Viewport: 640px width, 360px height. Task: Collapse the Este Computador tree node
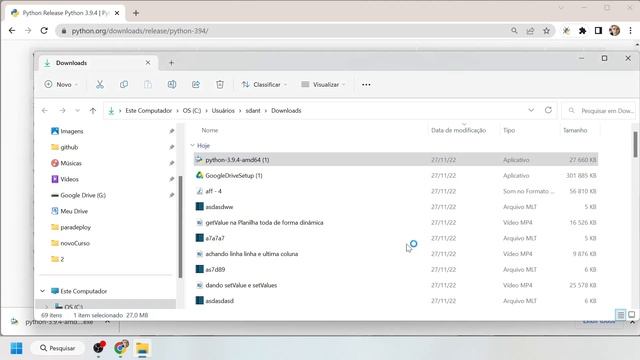(43, 291)
